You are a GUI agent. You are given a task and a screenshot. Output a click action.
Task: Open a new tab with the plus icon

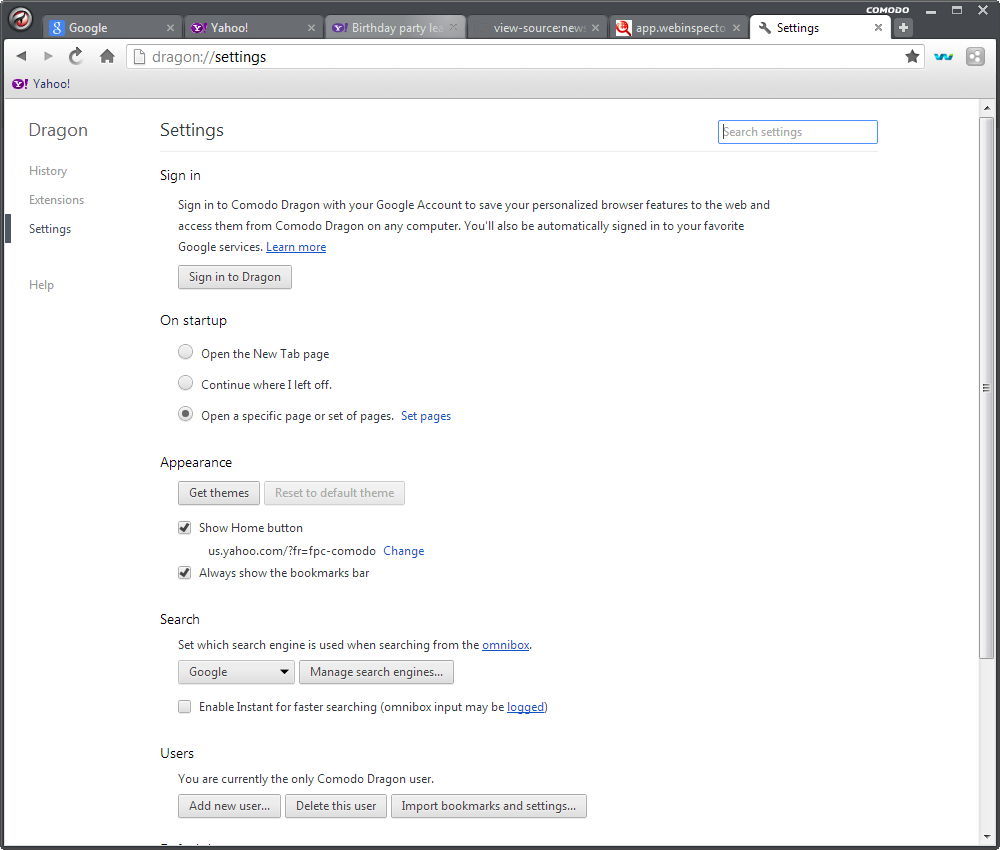[903, 27]
